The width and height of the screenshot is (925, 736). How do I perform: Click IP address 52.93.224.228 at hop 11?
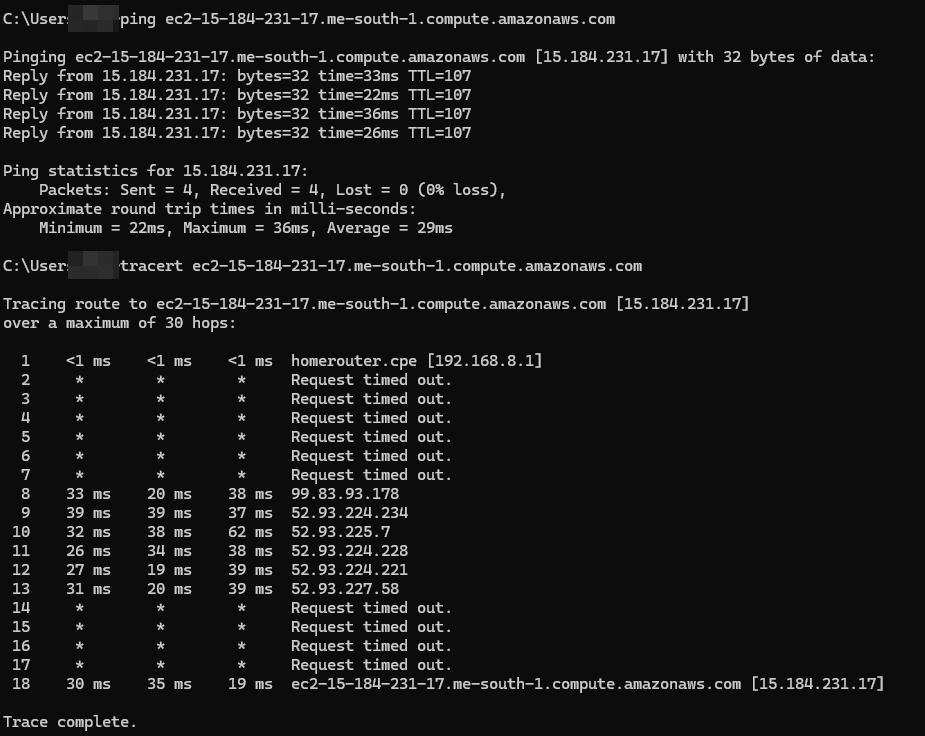coord(349,551)
